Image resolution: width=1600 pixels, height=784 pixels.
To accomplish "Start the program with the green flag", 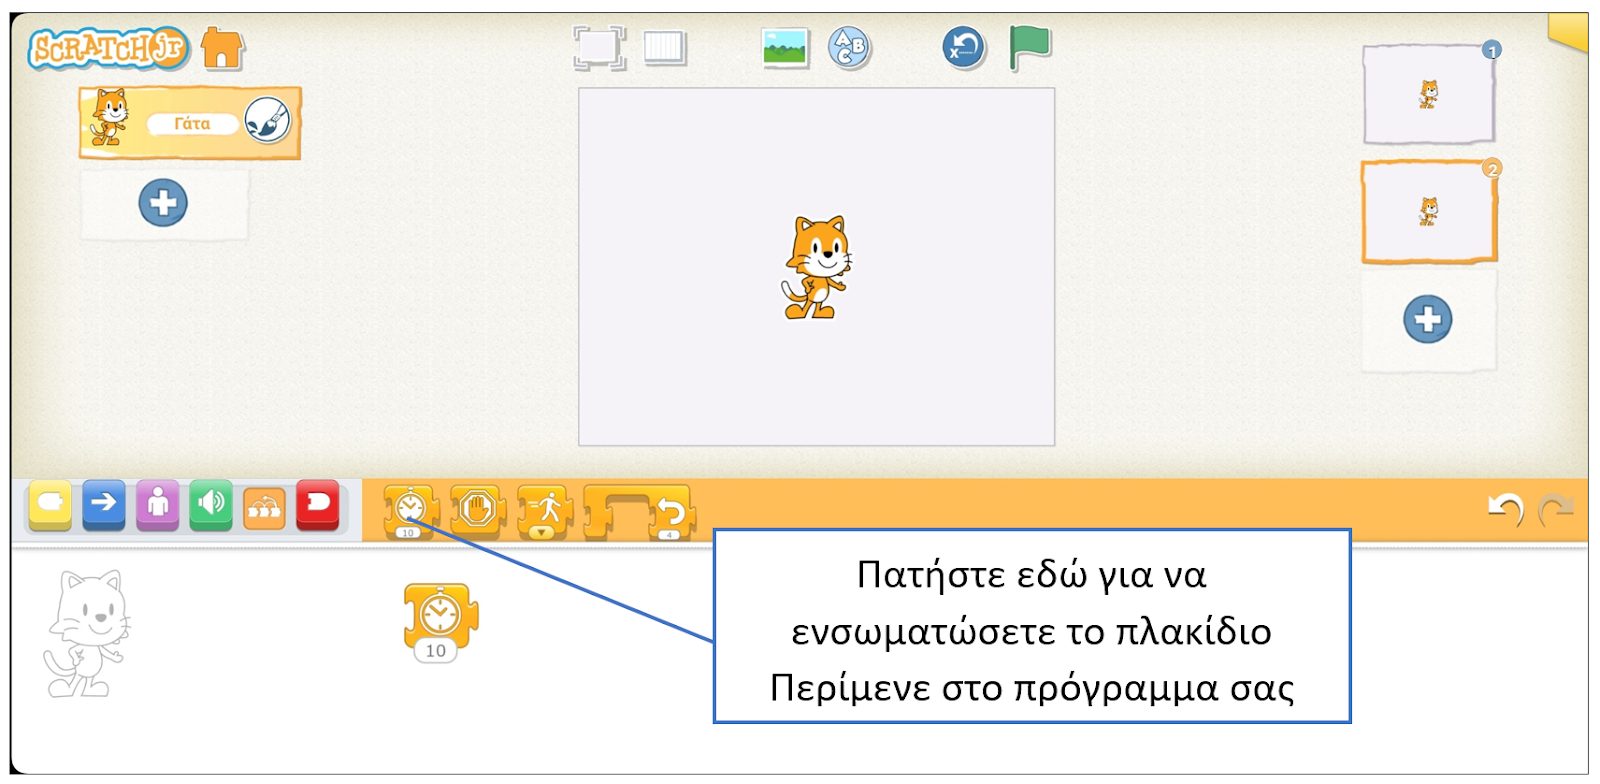I will point(1029,47).
